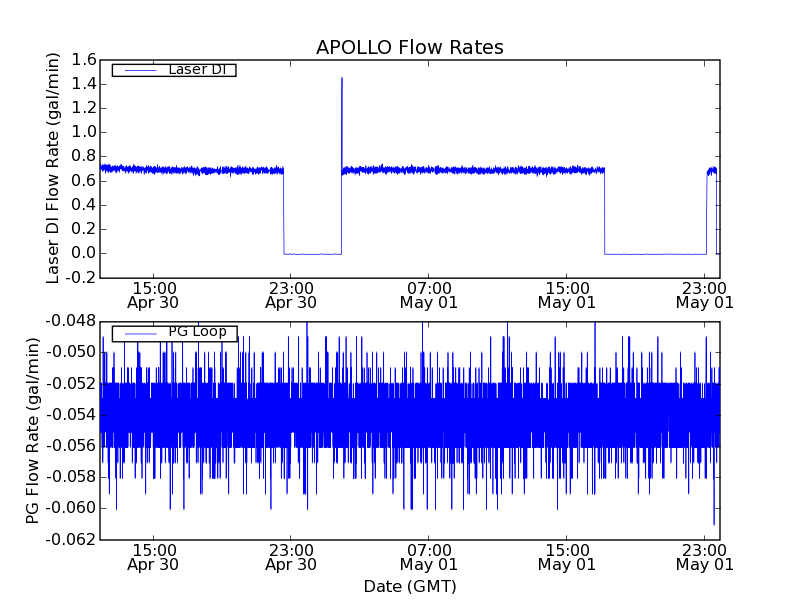The image size is (800, 600).
Task: Select the "PG Loop" legend label
Action: point(196,332)
